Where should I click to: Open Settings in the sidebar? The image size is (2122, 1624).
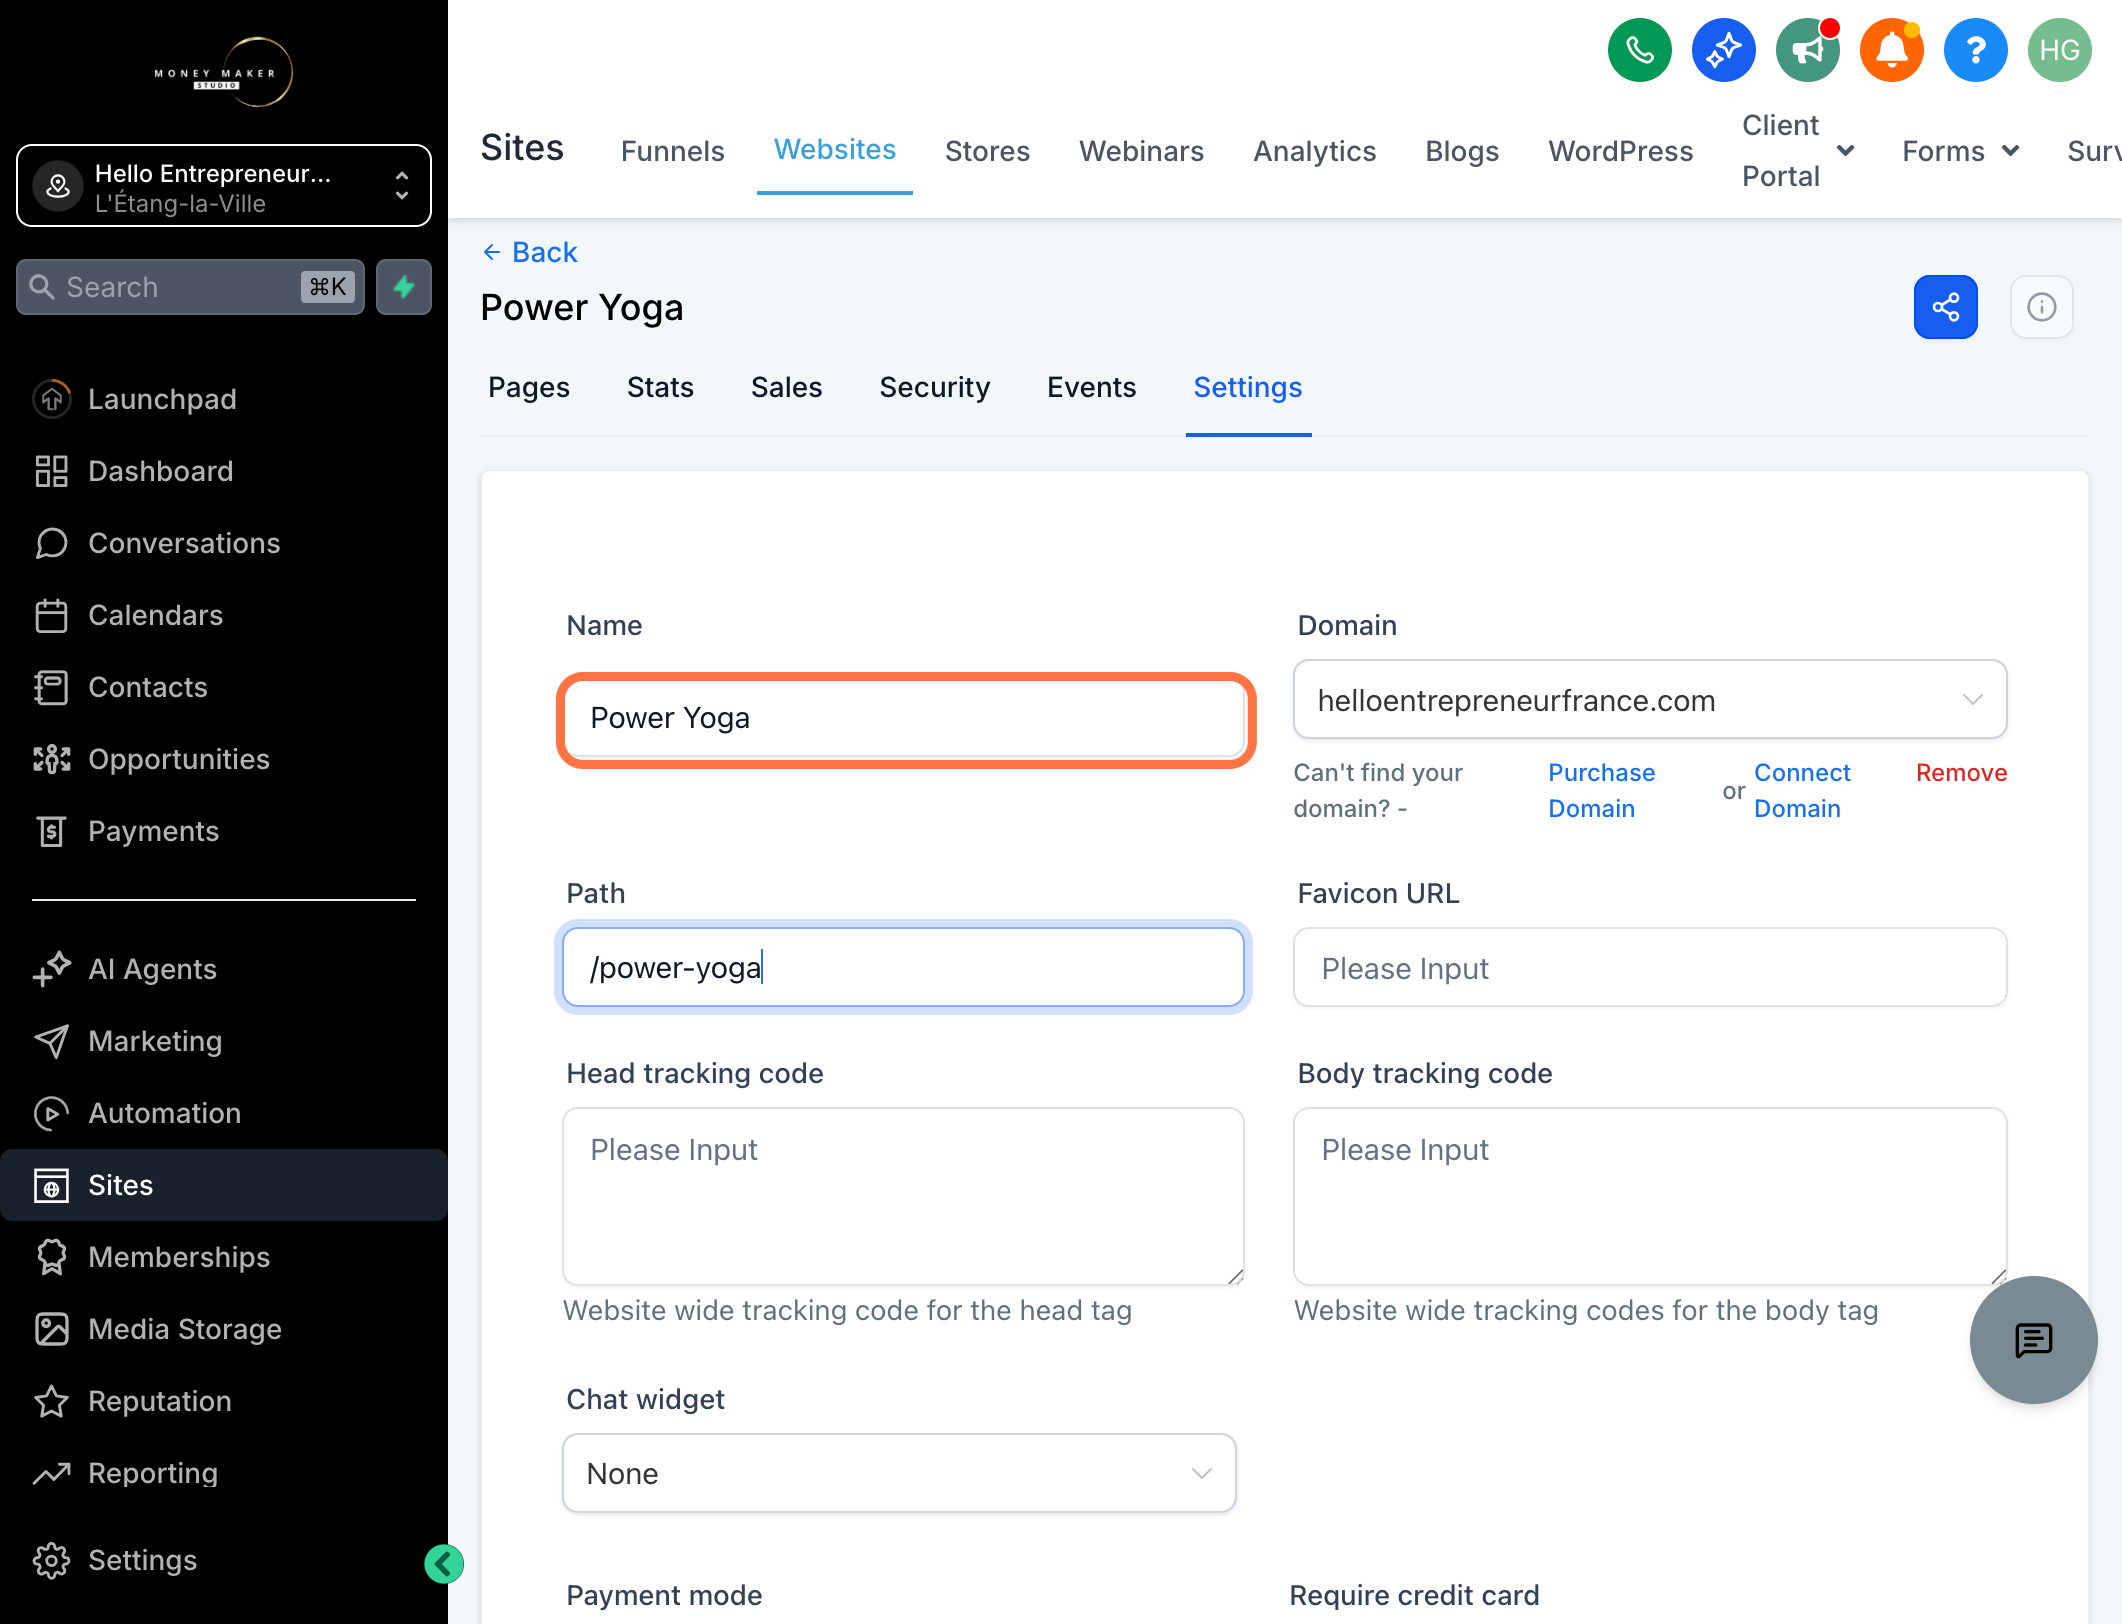(224, 1560)
